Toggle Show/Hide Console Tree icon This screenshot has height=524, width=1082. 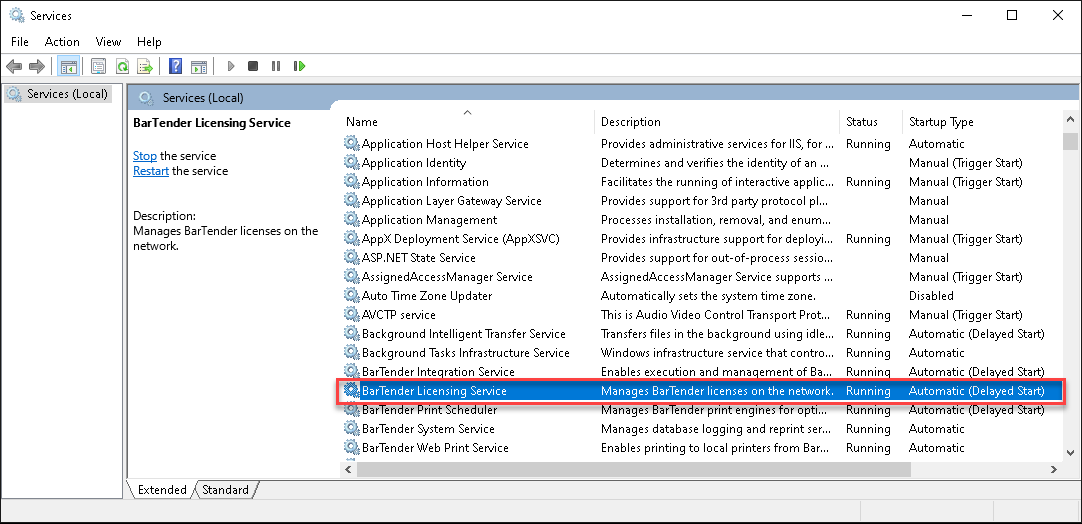(x=68, y=66)
